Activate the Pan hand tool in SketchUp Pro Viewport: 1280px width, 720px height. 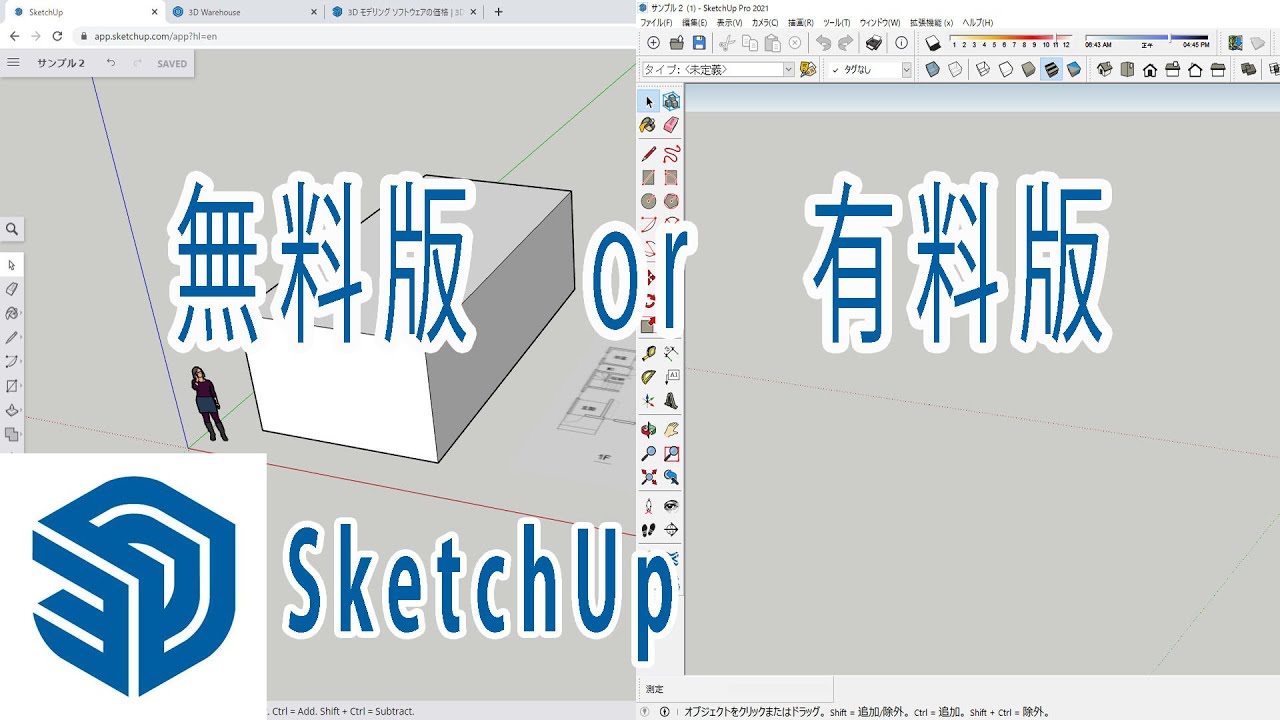click(x=671, y=430)
